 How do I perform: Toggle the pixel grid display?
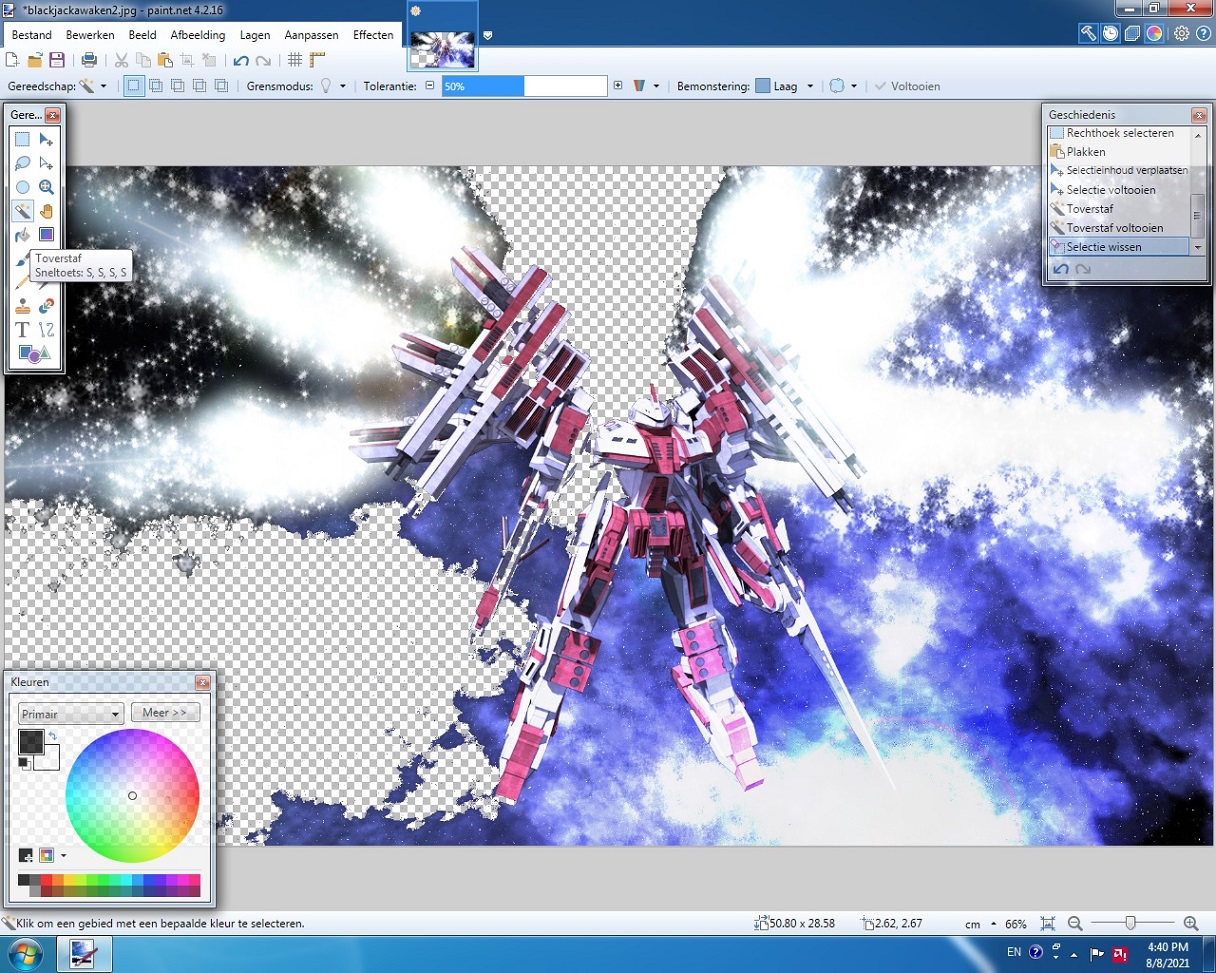click(x=295, y=60)
